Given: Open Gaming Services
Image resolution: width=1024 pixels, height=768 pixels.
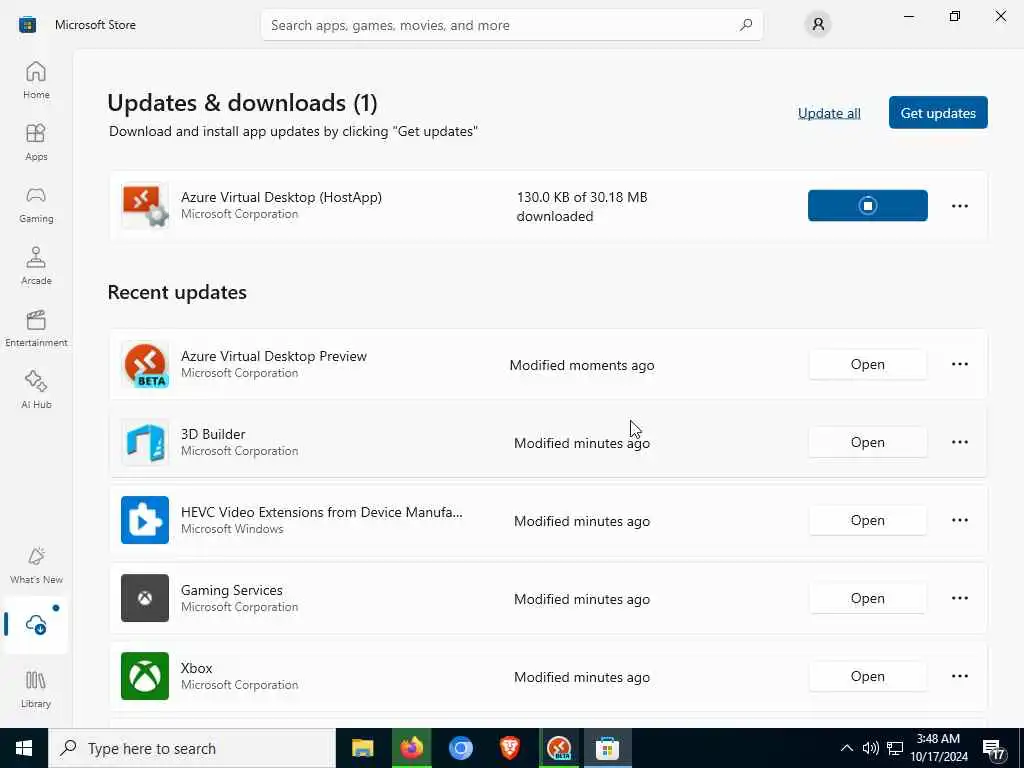Looking at the screenshot, I should [x=867, y=598].
